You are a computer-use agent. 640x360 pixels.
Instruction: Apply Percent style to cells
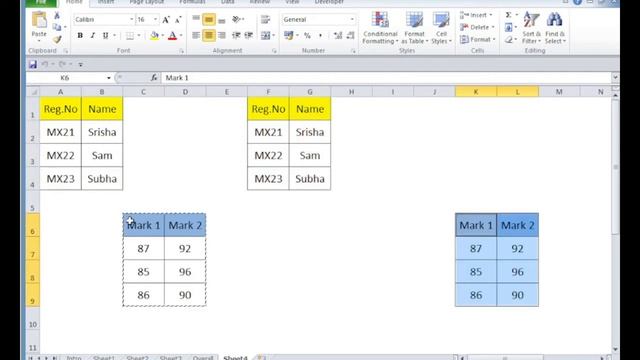[307, 36]
